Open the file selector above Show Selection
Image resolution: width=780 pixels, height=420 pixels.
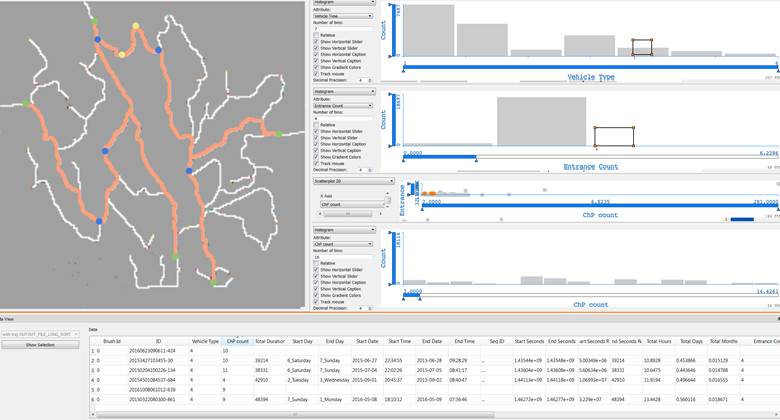click(39, 334)
